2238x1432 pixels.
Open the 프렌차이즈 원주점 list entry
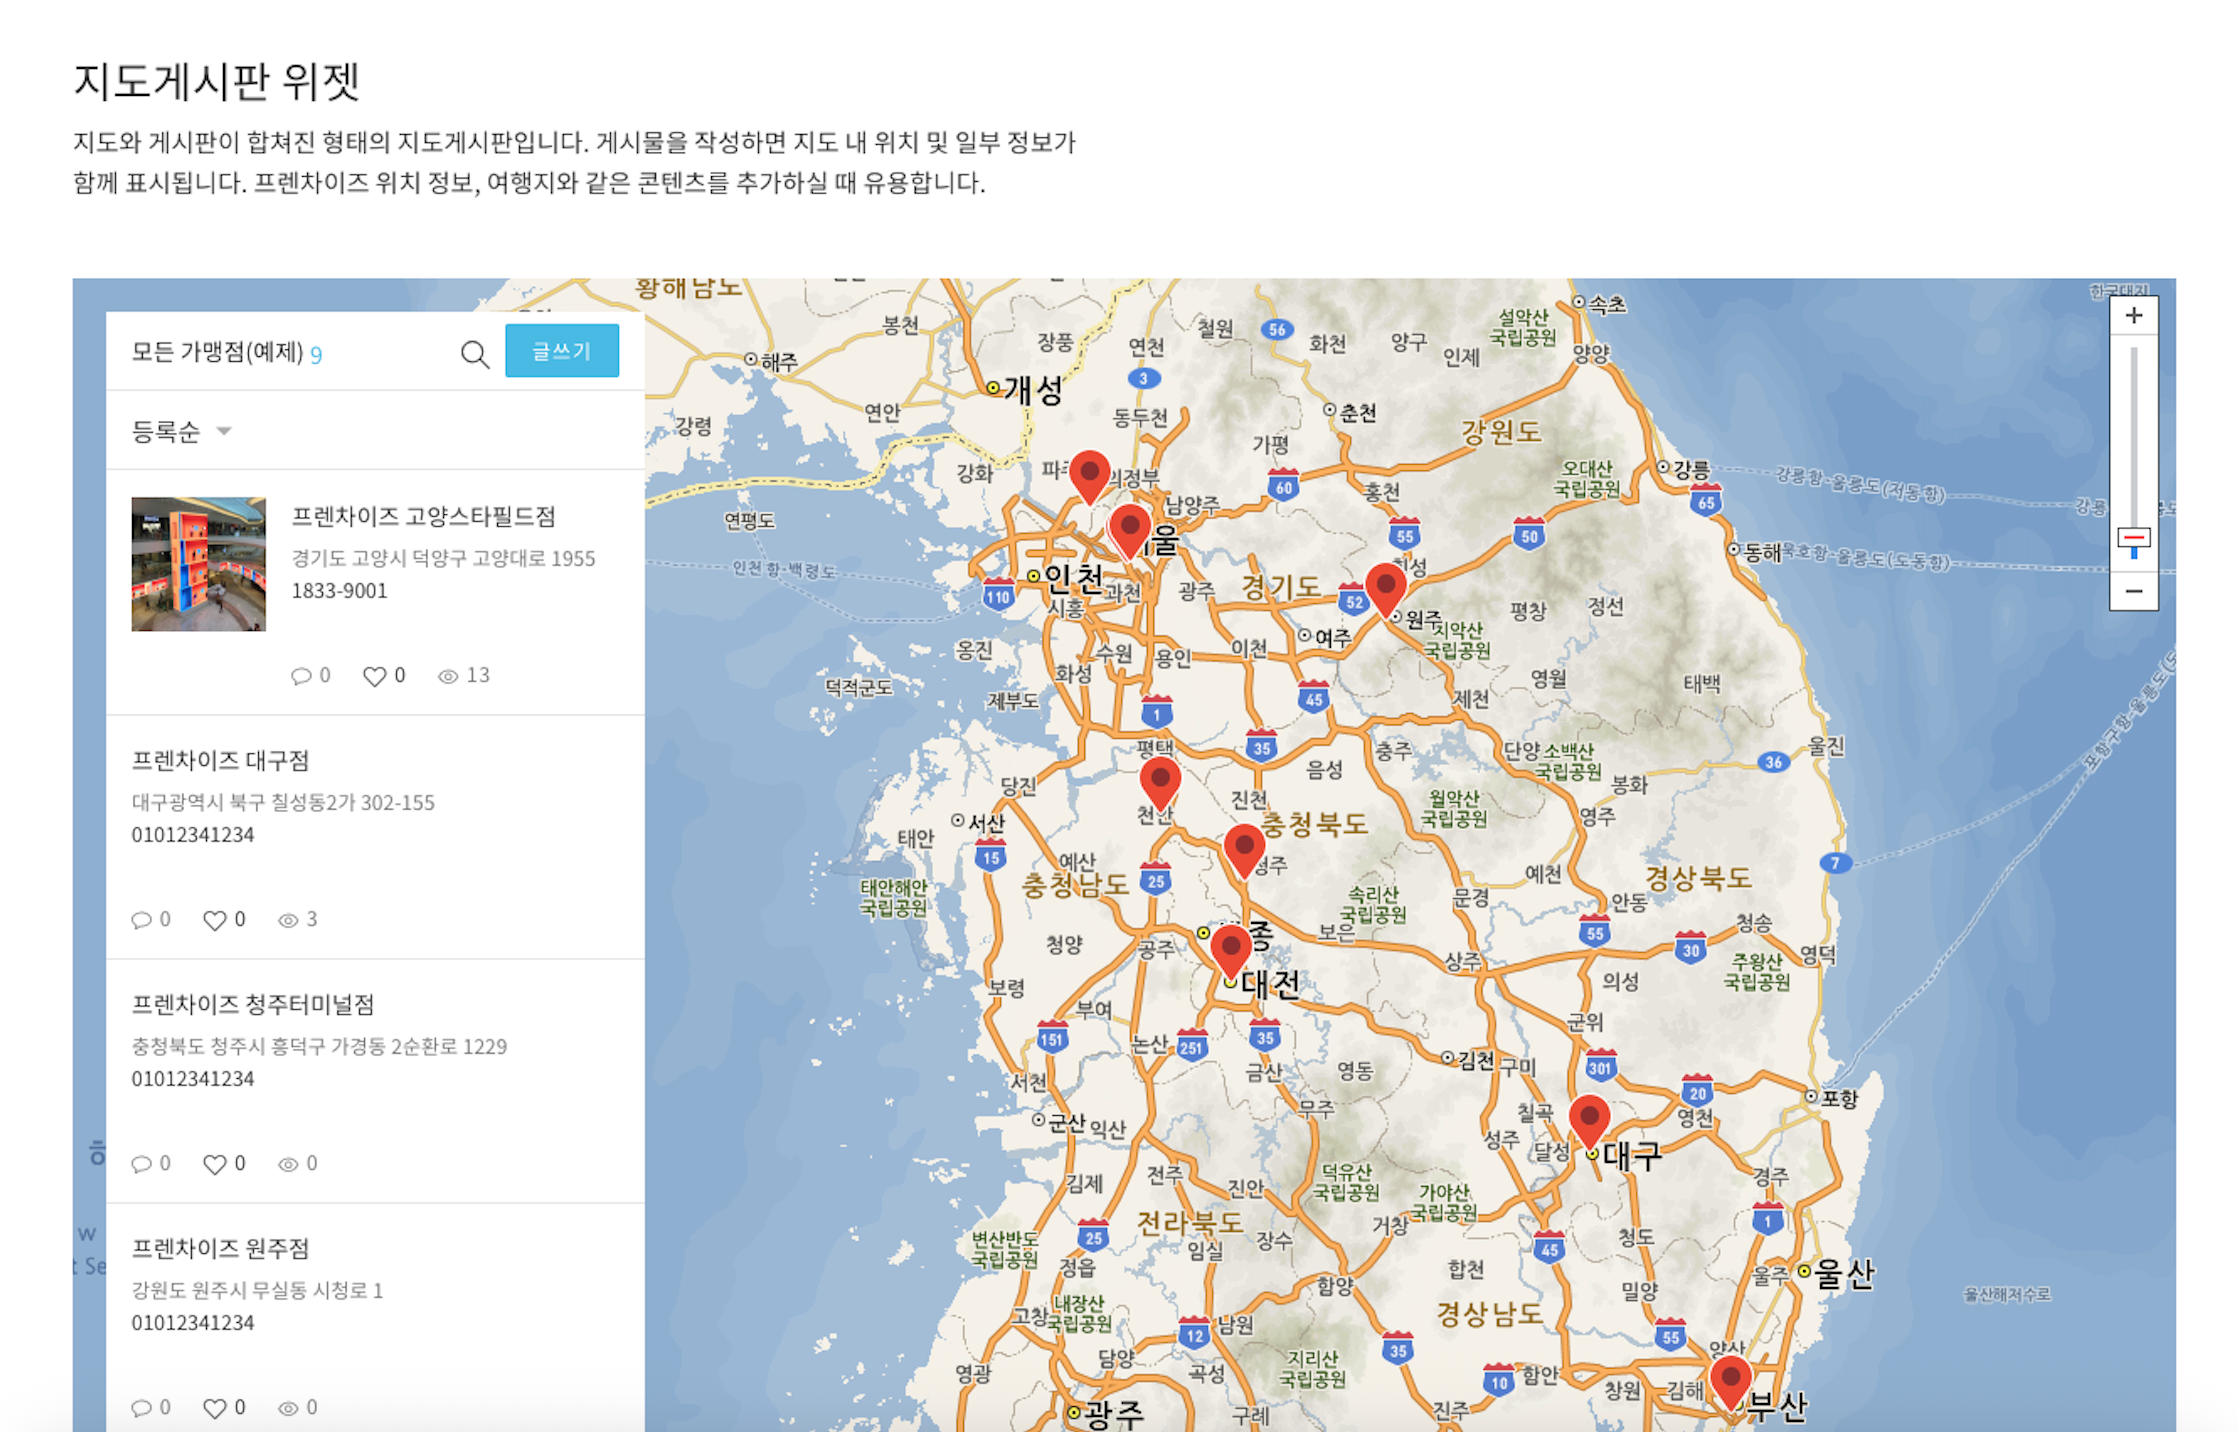(221, 1248)
